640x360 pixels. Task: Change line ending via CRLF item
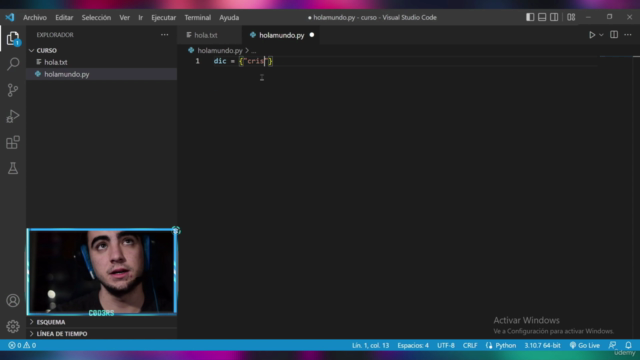470,345
